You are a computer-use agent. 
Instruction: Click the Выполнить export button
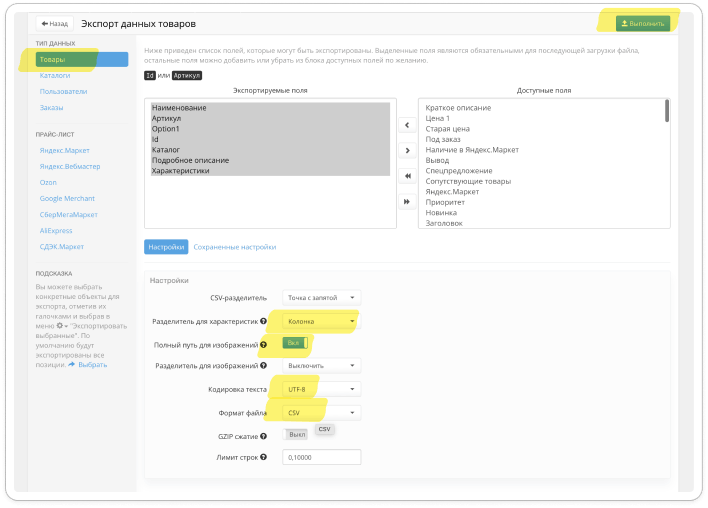click(643, 23)
